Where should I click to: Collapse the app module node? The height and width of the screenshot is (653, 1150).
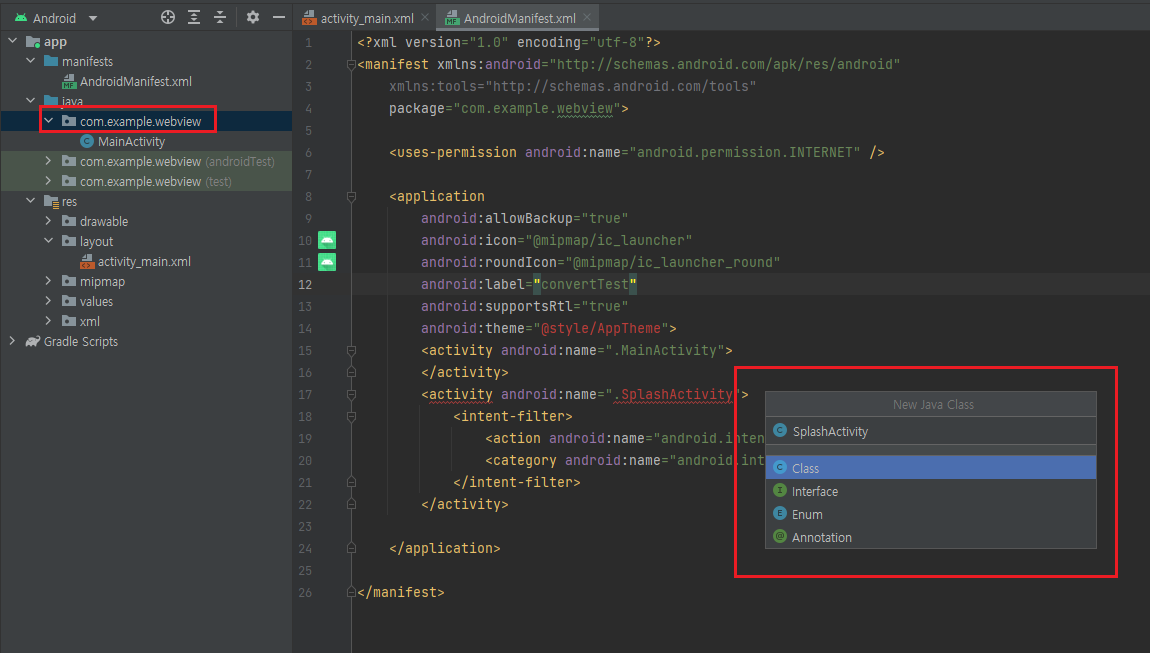(12, 41)
